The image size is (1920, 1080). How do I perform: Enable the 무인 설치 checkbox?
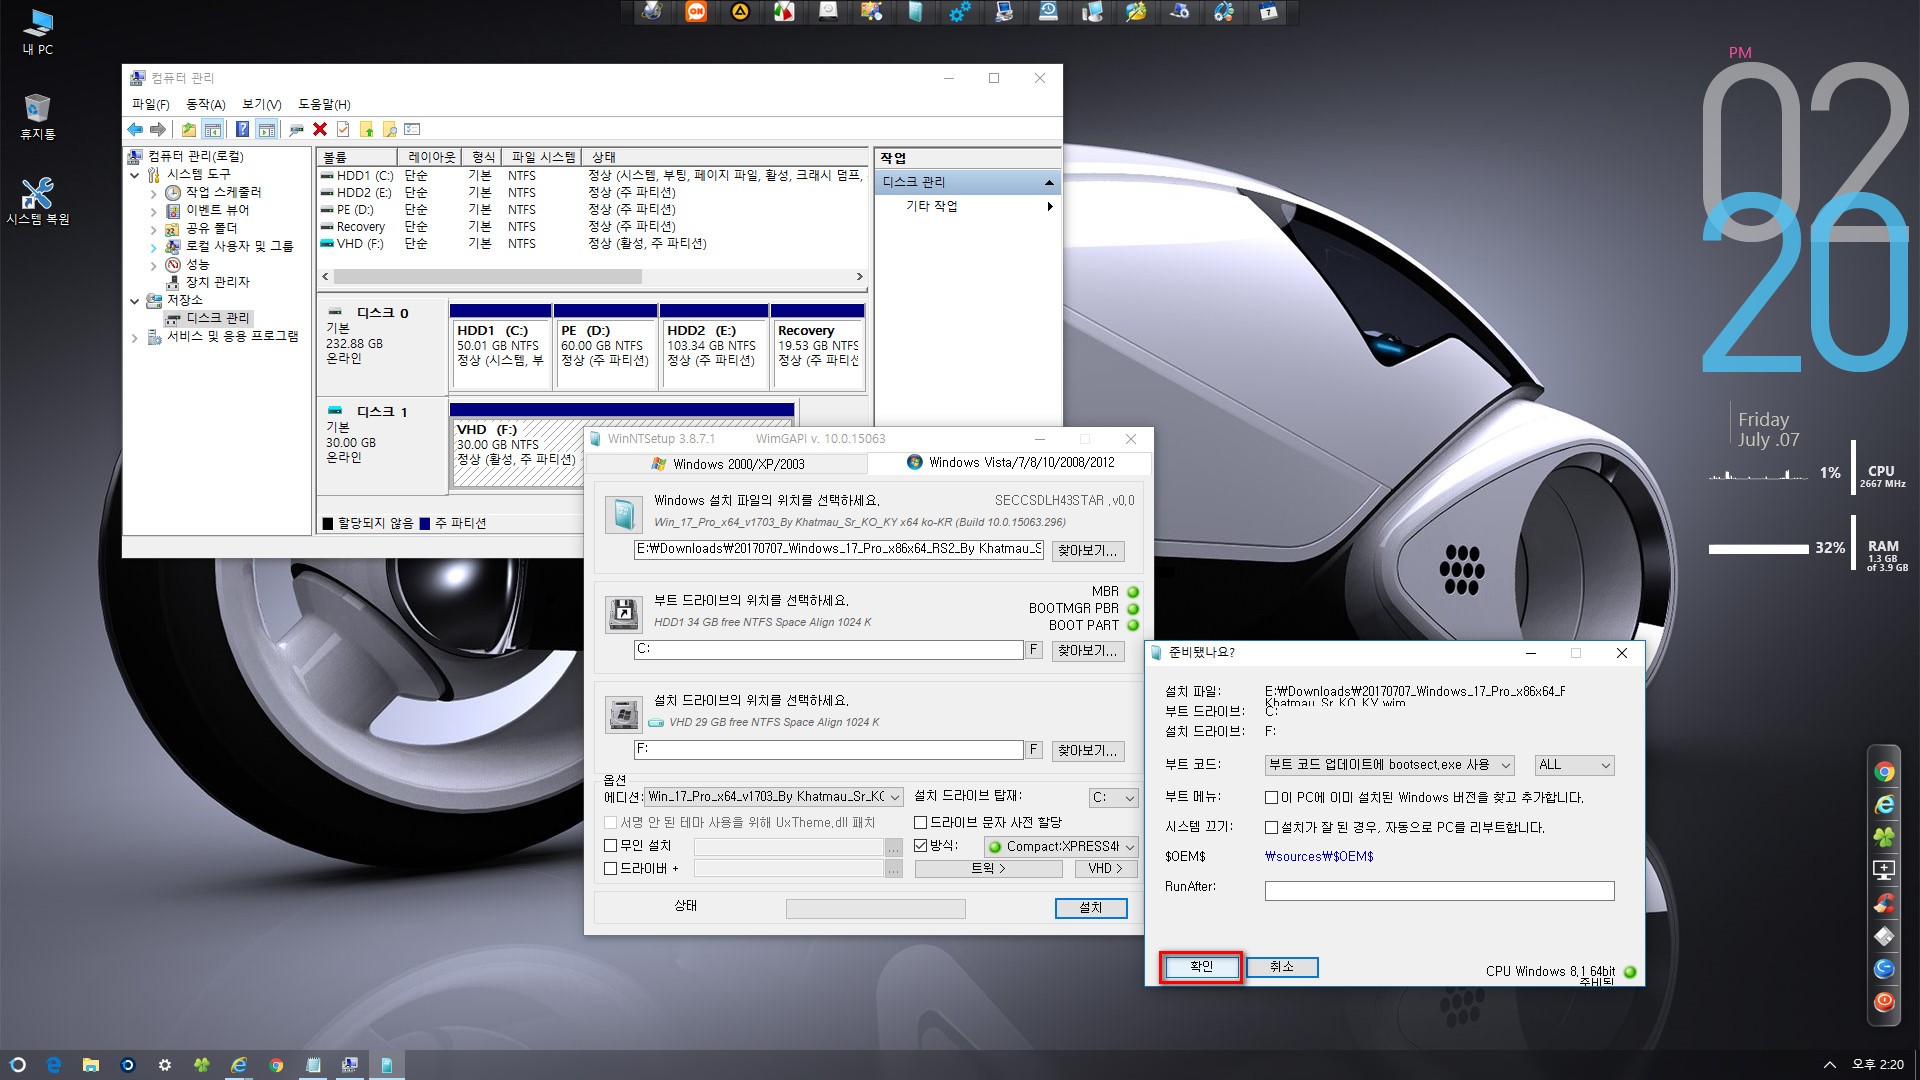tap(611, 846)
